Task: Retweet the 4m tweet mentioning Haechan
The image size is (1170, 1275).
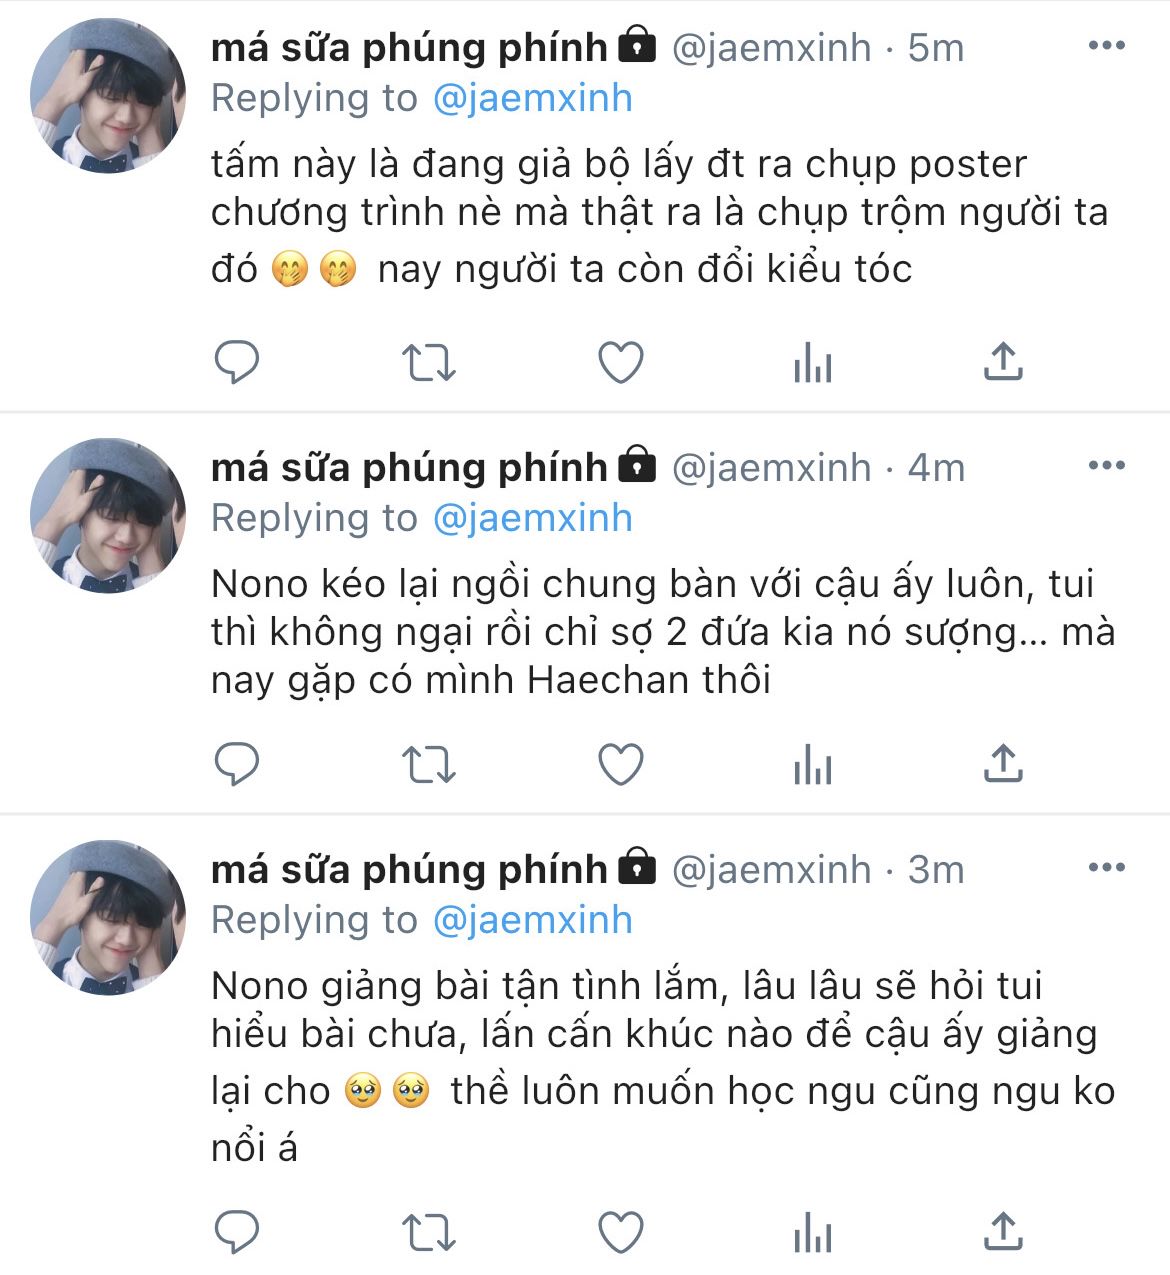Action: pyautogui.click(x=428, y=766)
